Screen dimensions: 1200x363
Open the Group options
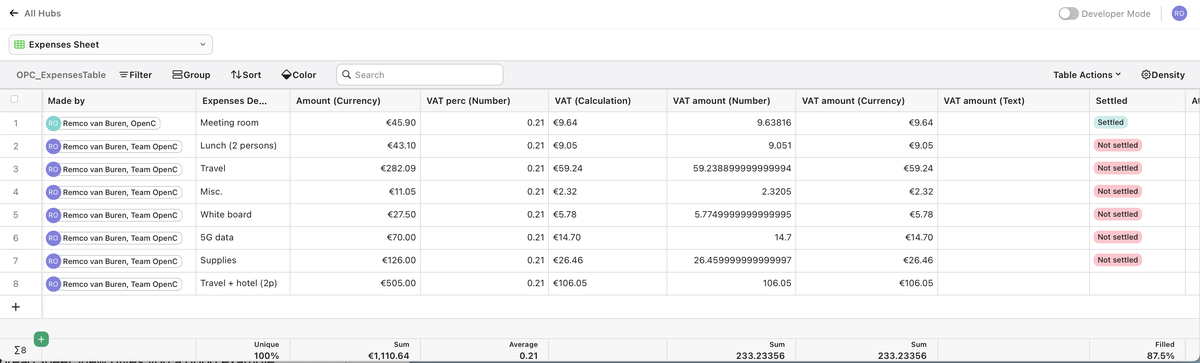point(191,75)
